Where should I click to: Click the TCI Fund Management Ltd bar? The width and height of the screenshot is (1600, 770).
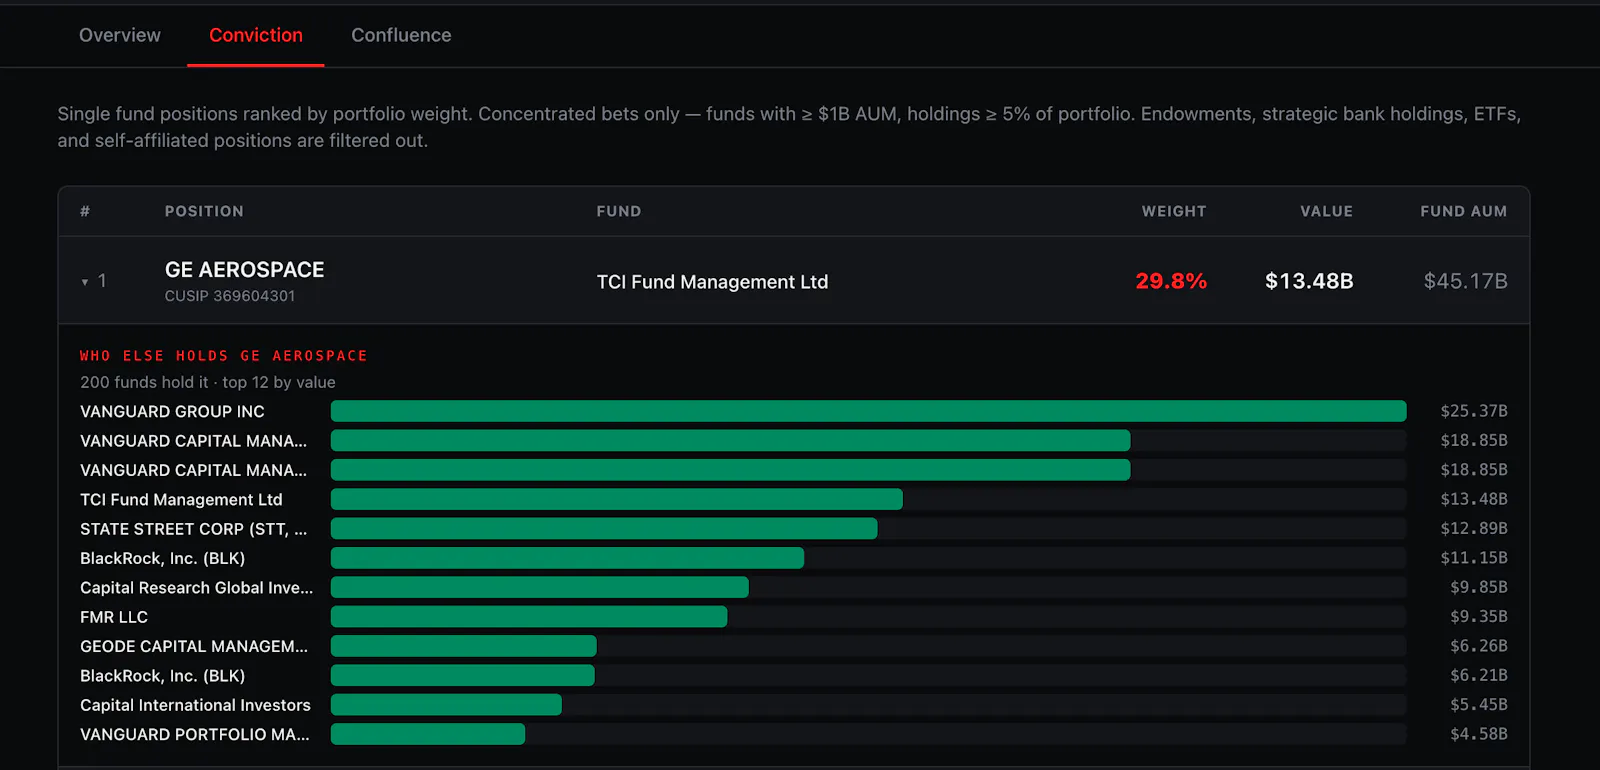pos(616,499)
